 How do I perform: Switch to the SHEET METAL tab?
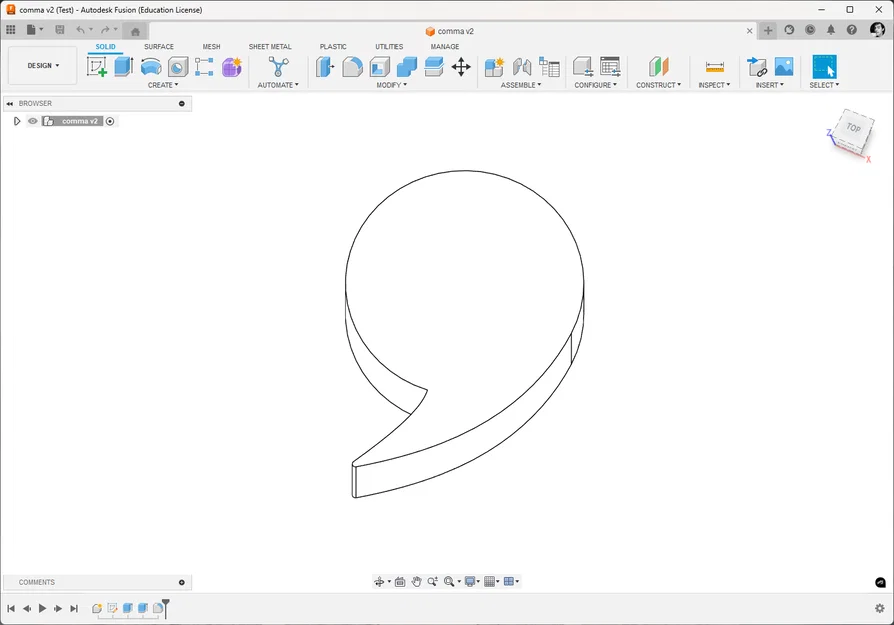click(x=270, y=47)
